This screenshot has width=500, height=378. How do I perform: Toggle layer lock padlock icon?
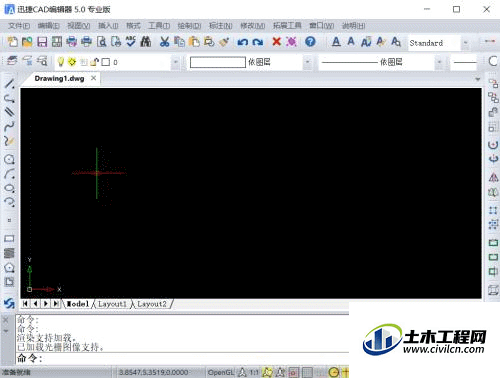pos(95,62)
